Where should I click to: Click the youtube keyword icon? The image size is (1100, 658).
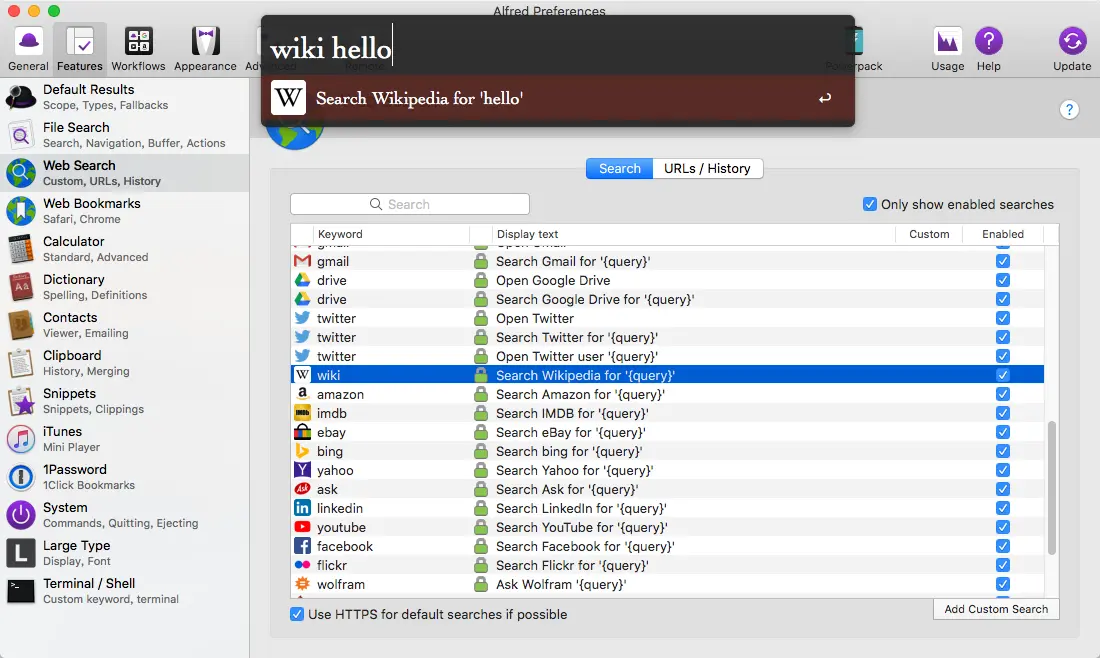(x=302, y=527)
